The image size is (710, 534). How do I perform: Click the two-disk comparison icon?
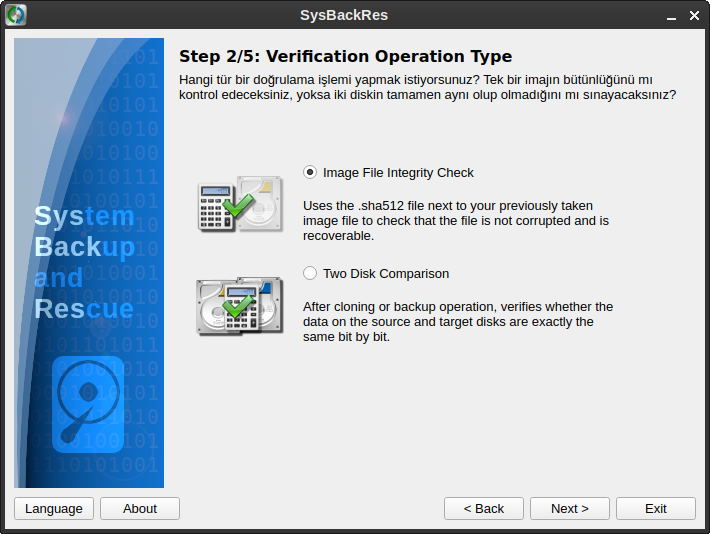tap(234, 305)
